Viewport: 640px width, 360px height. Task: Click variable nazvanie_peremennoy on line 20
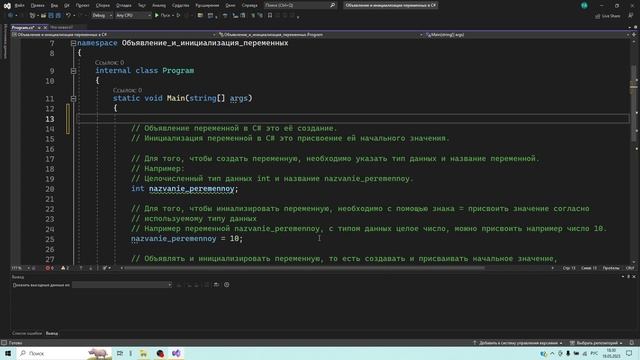point(191,189)
